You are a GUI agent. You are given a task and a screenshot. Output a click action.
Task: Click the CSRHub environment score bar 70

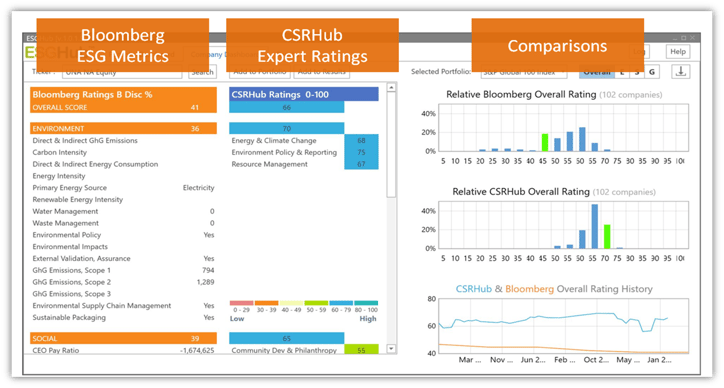tap(287, 128)
